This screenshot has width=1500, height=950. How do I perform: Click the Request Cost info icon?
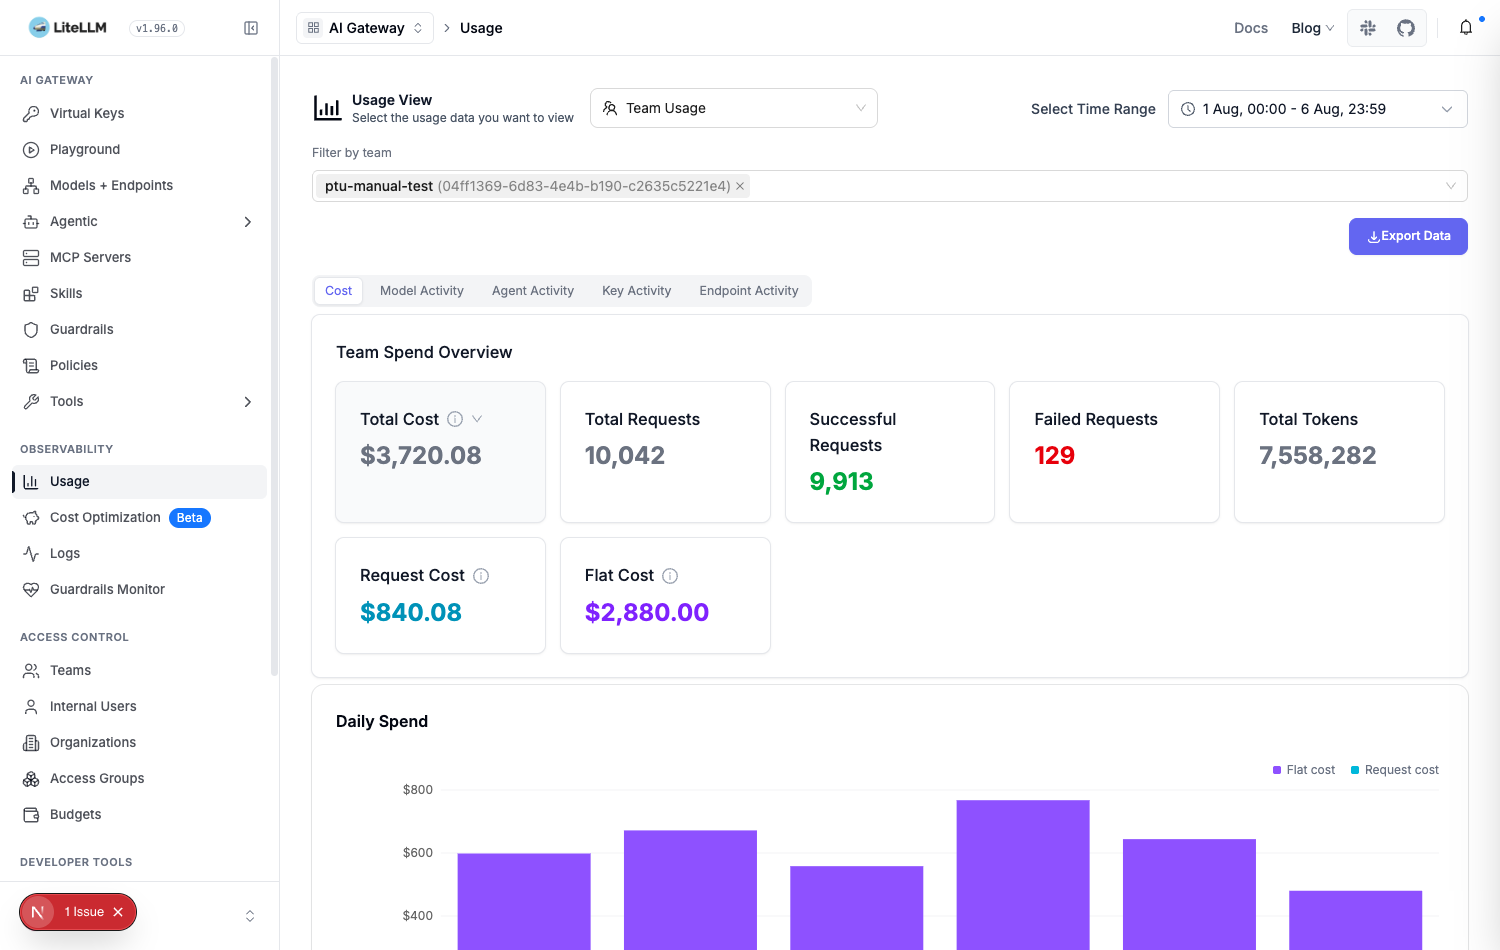pyautogui.click(x=481, y=576)
